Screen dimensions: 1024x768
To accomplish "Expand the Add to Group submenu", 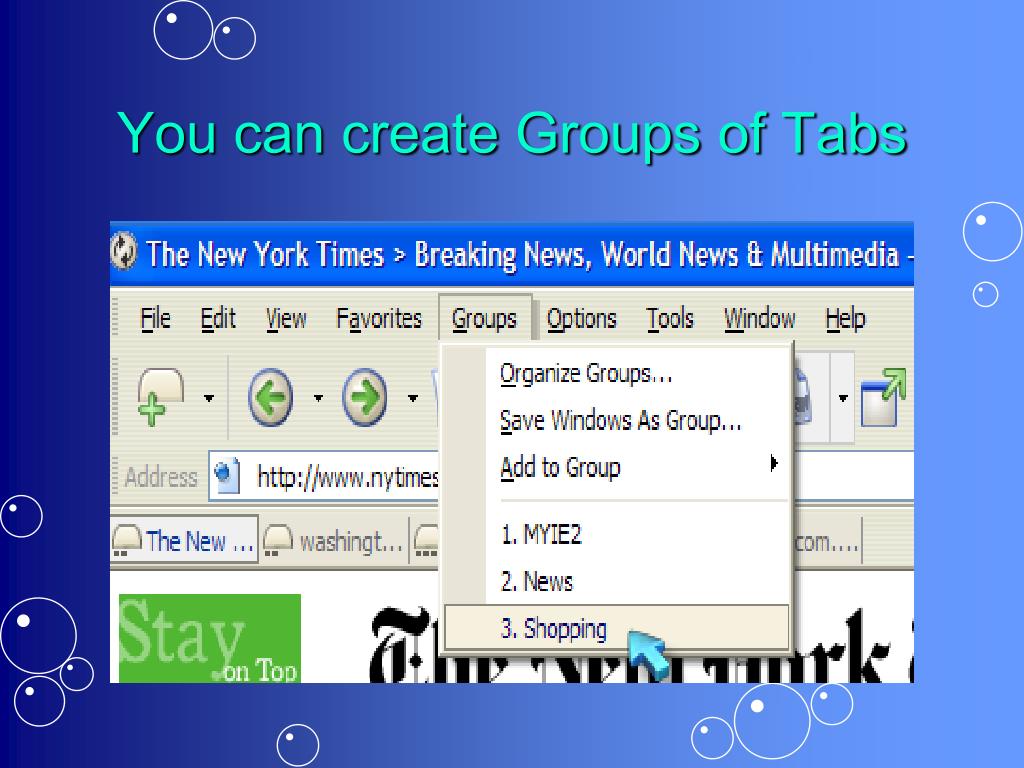I will click(616, 468).
